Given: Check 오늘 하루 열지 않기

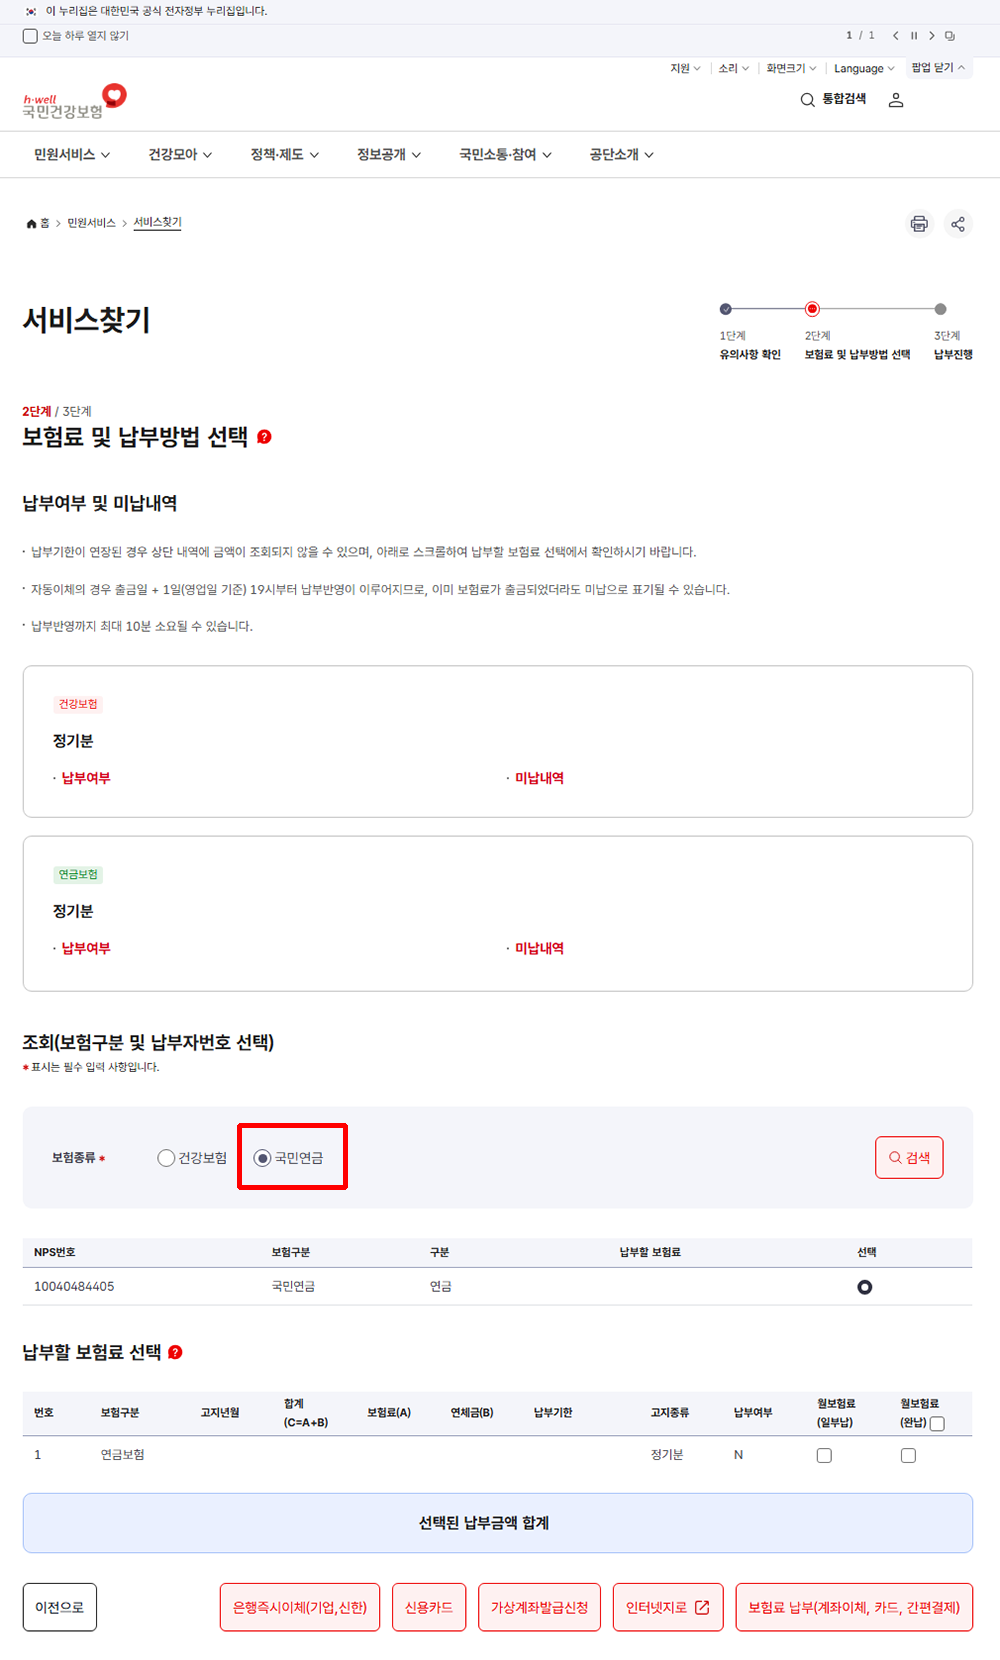Looking at the screenshot, I should tap(29, 36).
